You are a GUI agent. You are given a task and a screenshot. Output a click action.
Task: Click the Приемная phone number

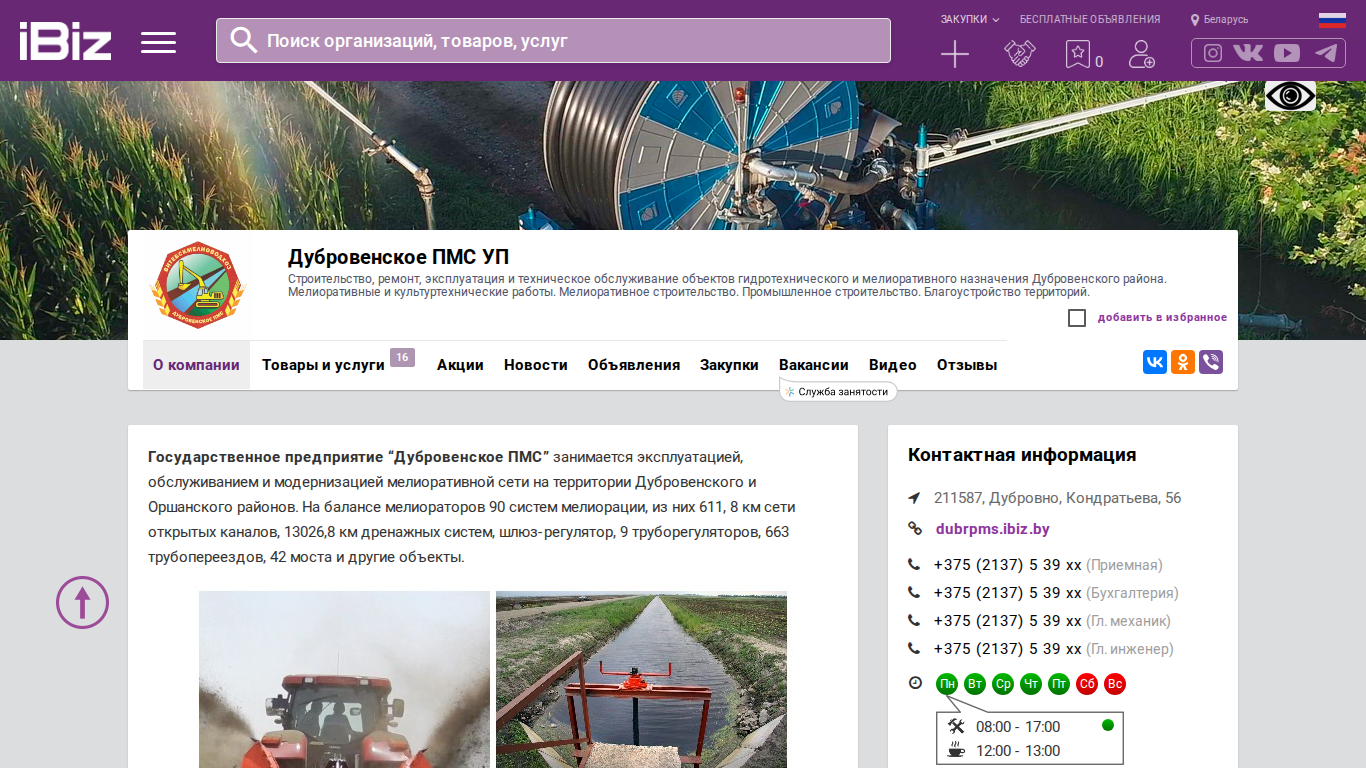pos(1008,565)
